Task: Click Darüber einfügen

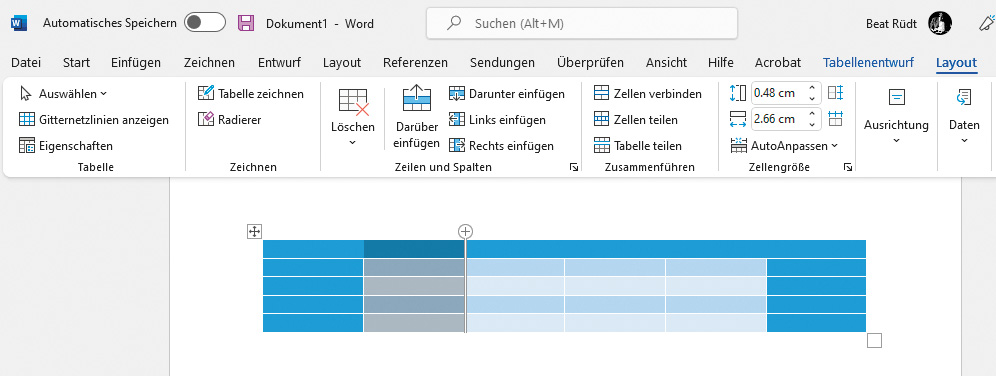Action: 417,118
